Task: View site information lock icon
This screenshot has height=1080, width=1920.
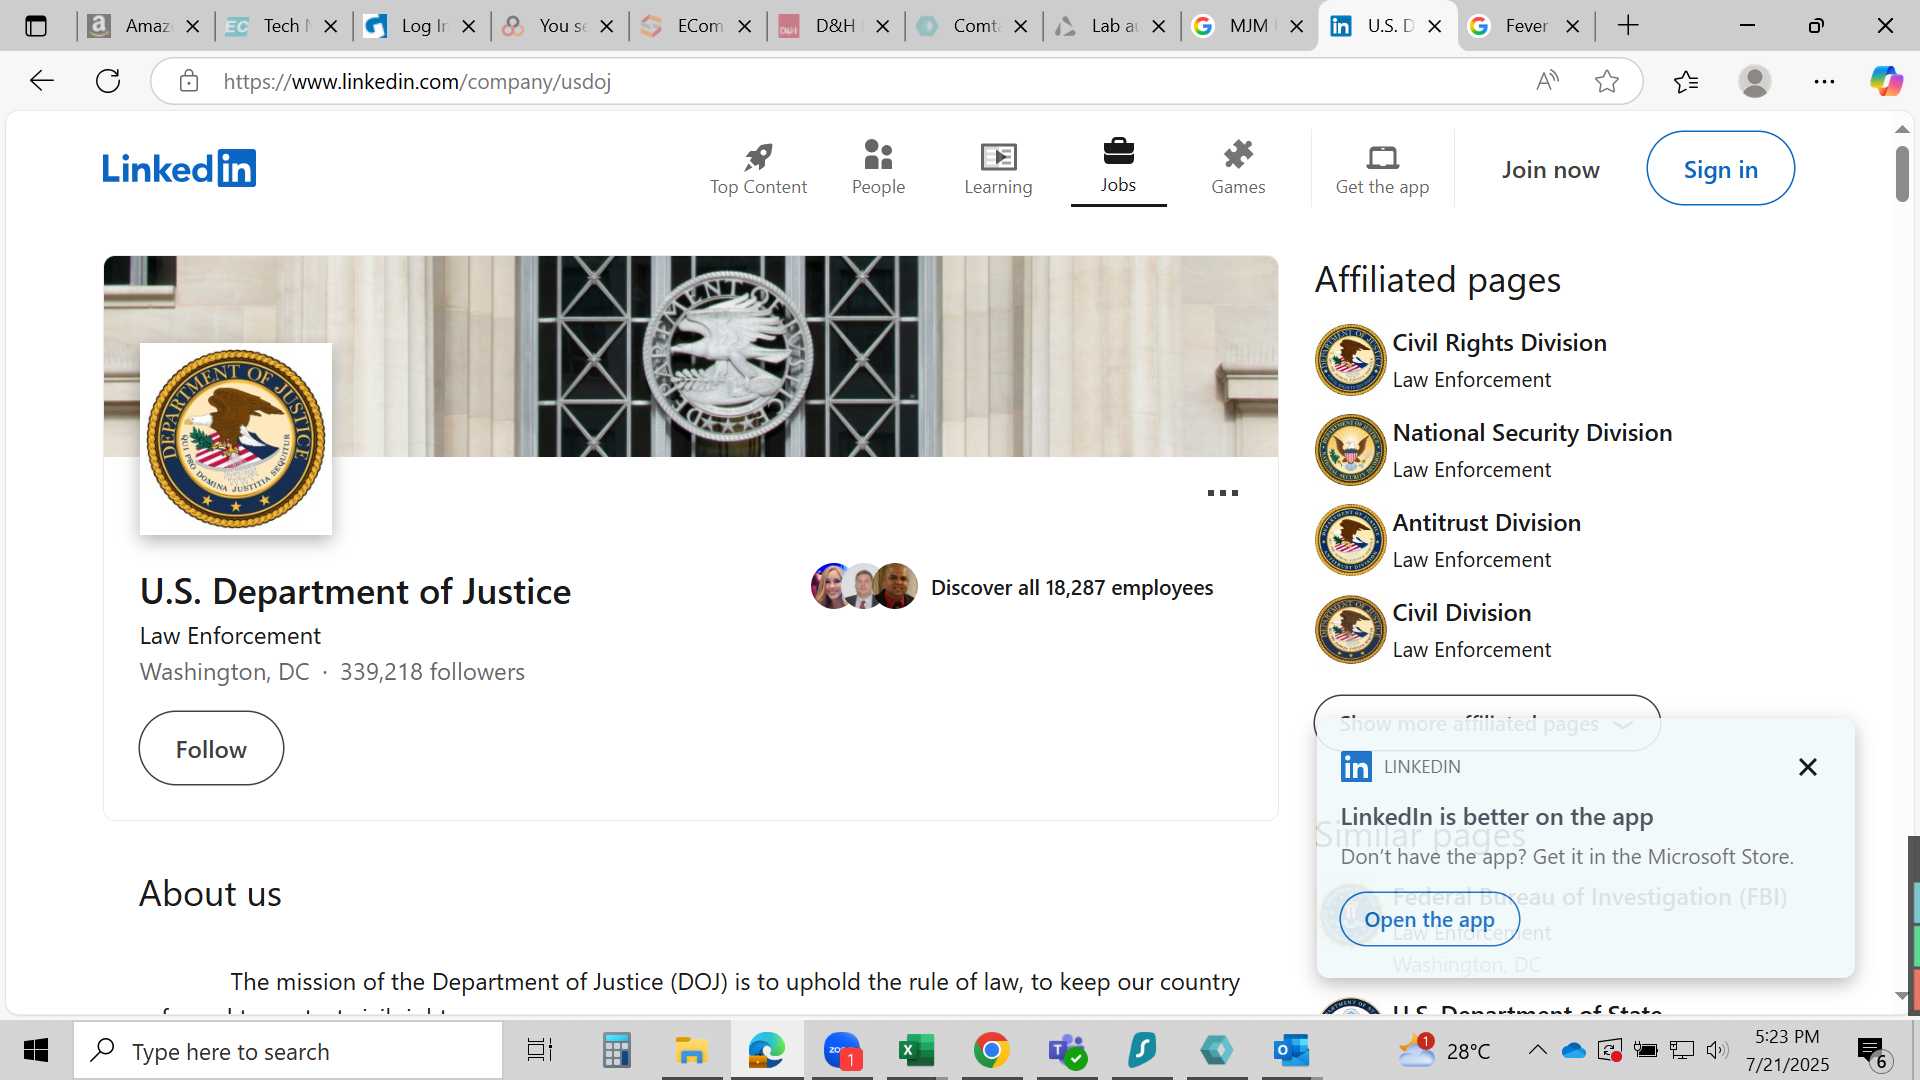Action: point(189,81)
